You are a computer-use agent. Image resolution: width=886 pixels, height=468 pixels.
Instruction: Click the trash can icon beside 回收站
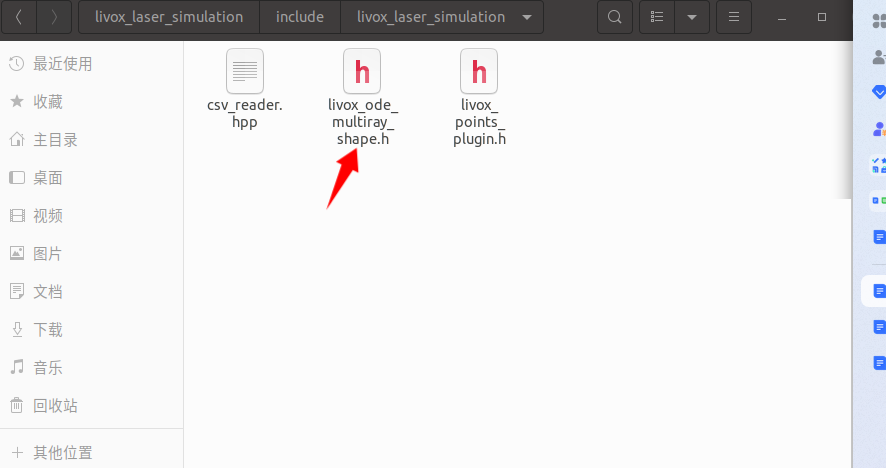click(17, 405)
